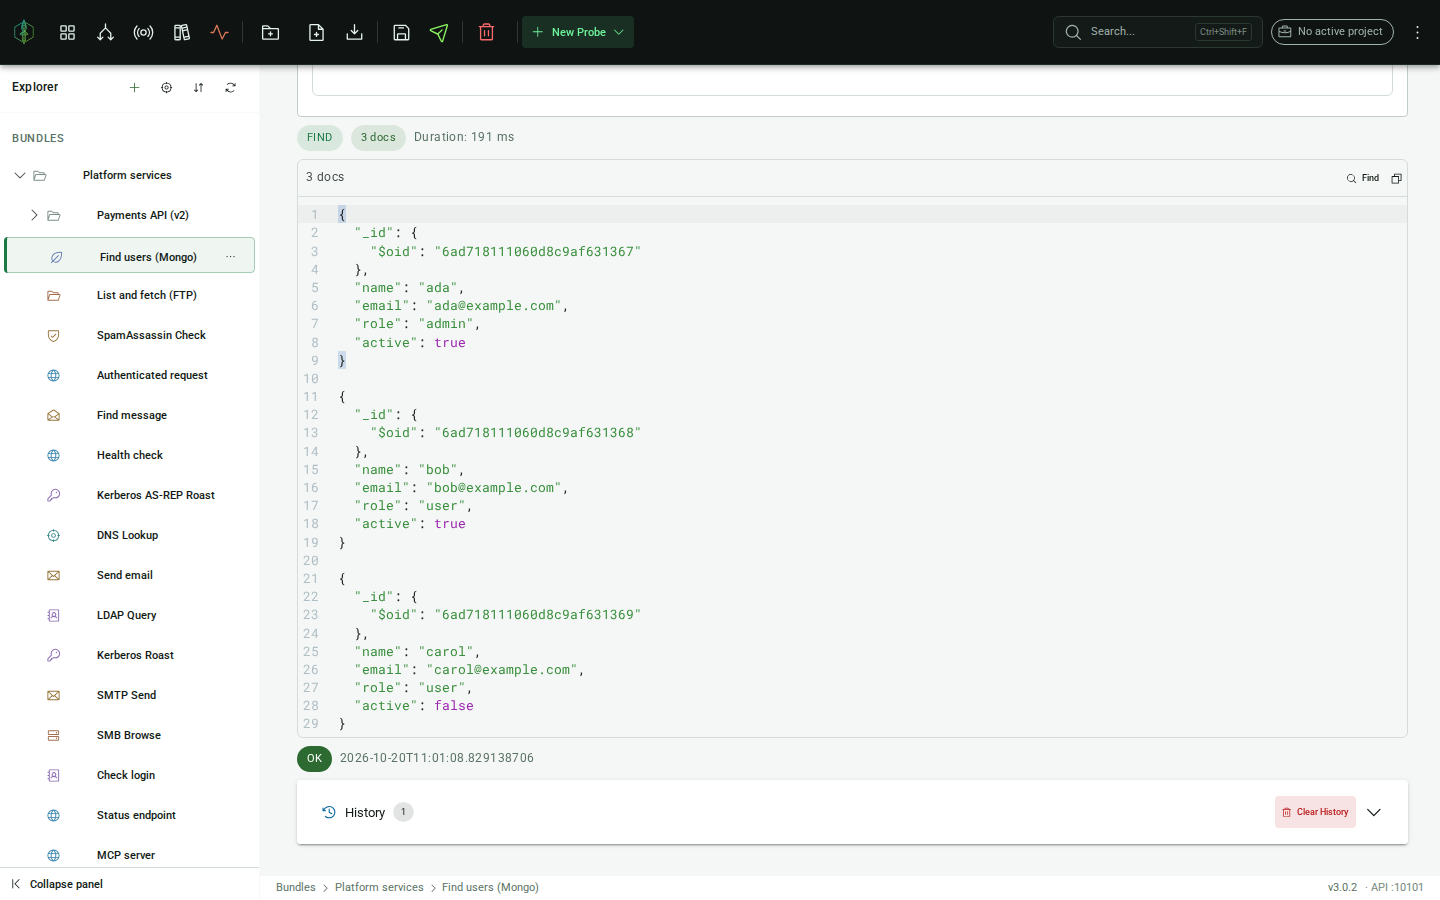Viewport: 1440px width, 900px height.
Task: Refresh the Explorer panel
Action: click(230, 87)
